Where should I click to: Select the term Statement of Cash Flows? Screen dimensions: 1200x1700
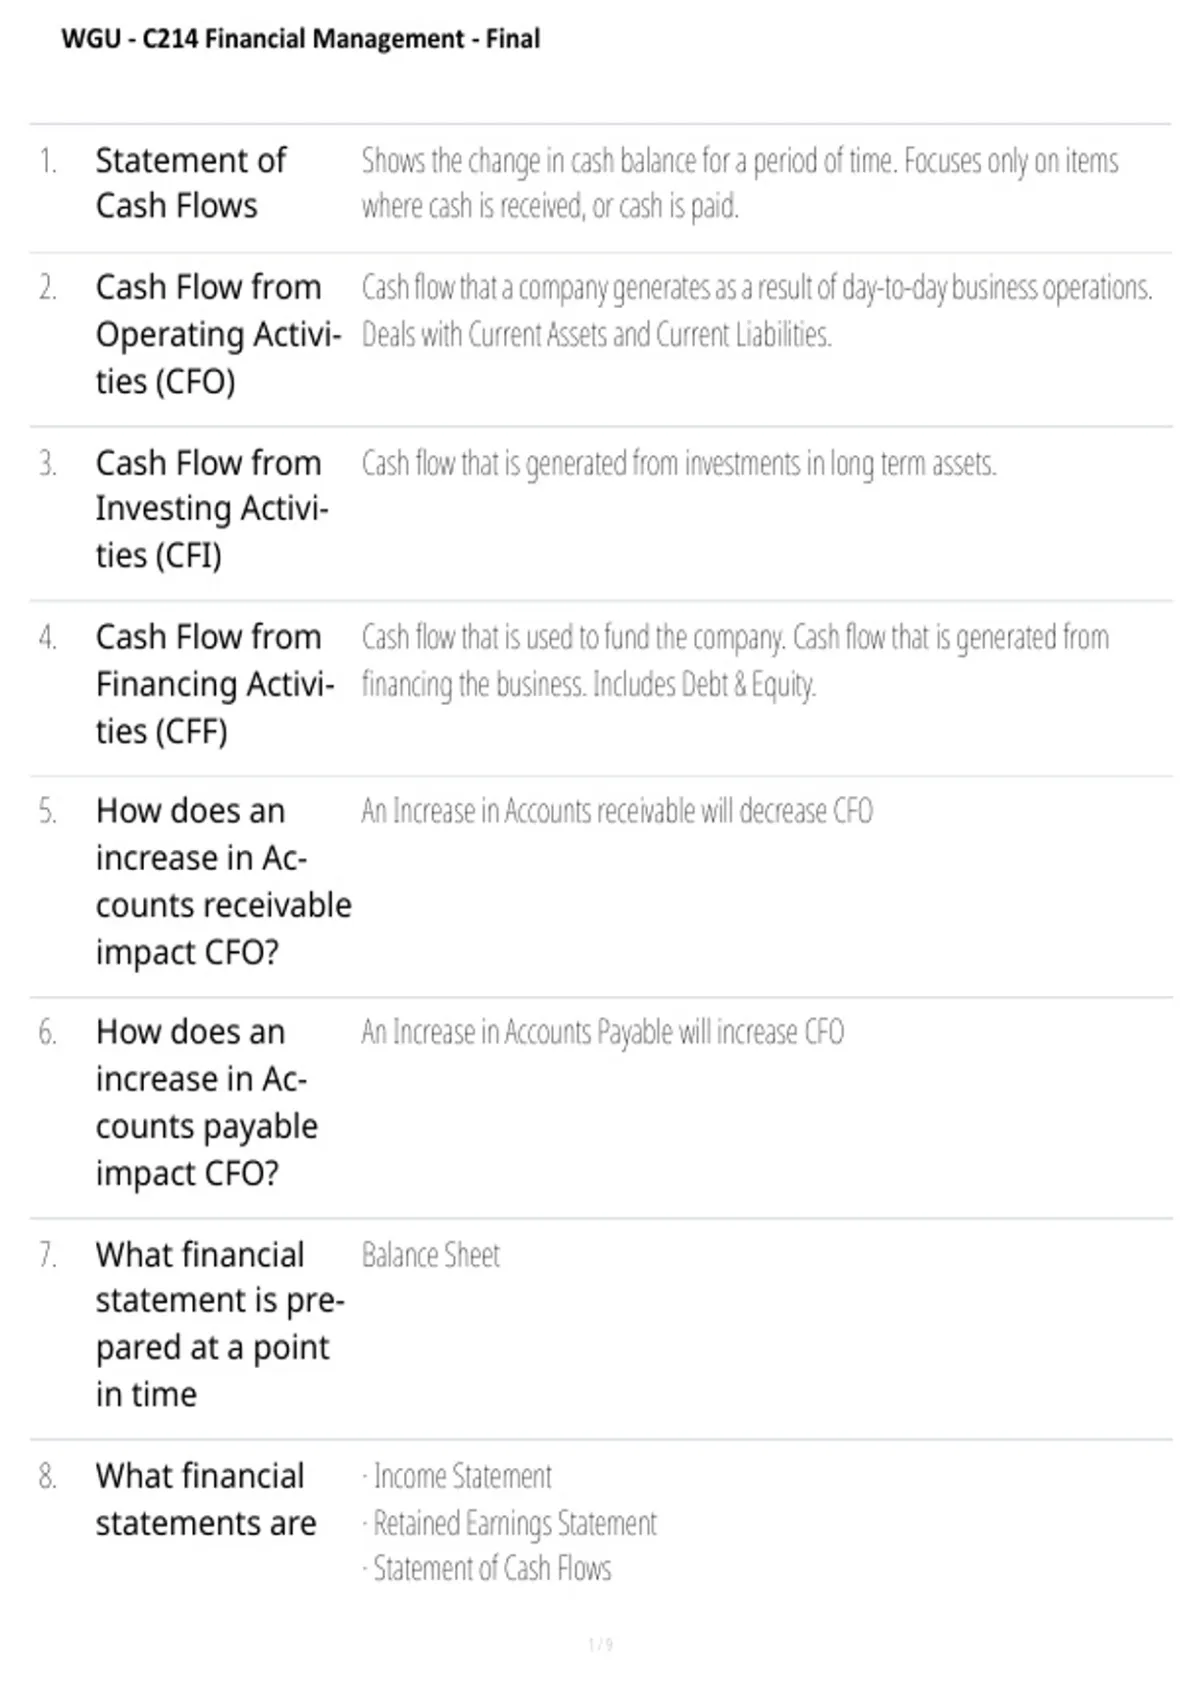click(191, 183)
